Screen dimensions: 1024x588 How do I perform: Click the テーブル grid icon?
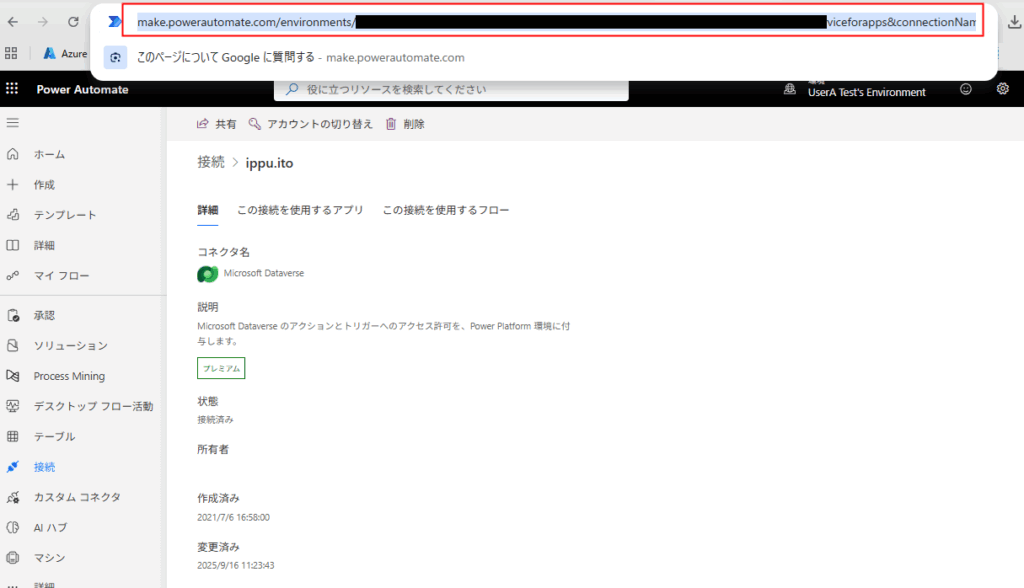(x=12, y=436)
